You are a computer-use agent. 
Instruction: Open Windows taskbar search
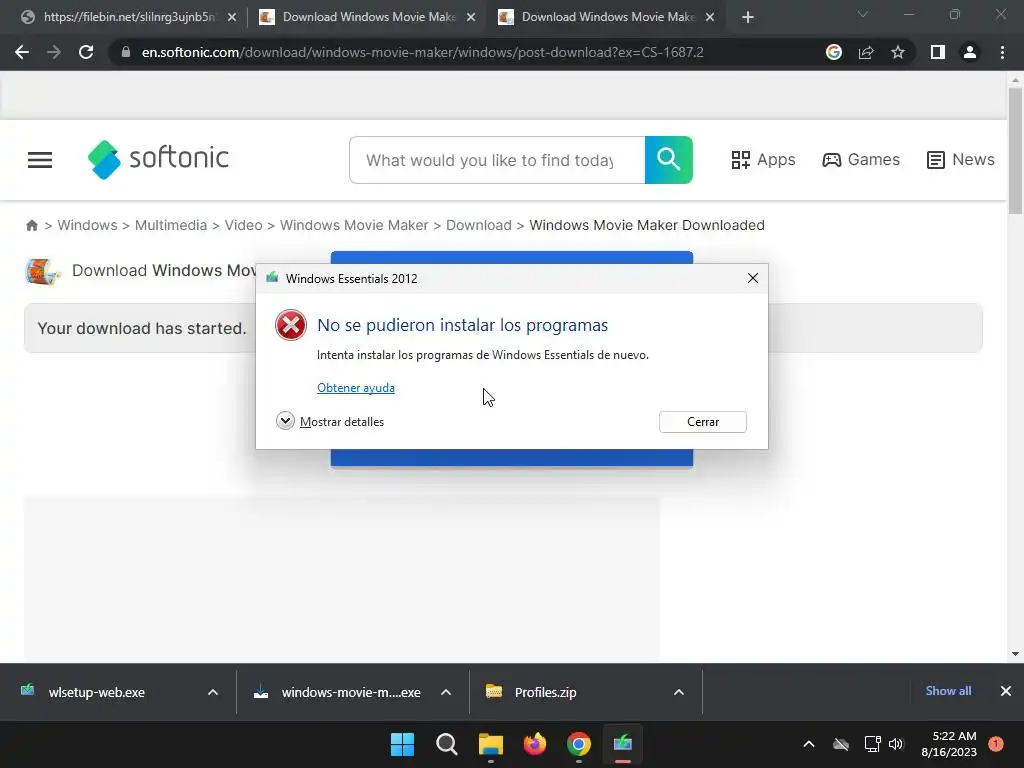[447, 744]
